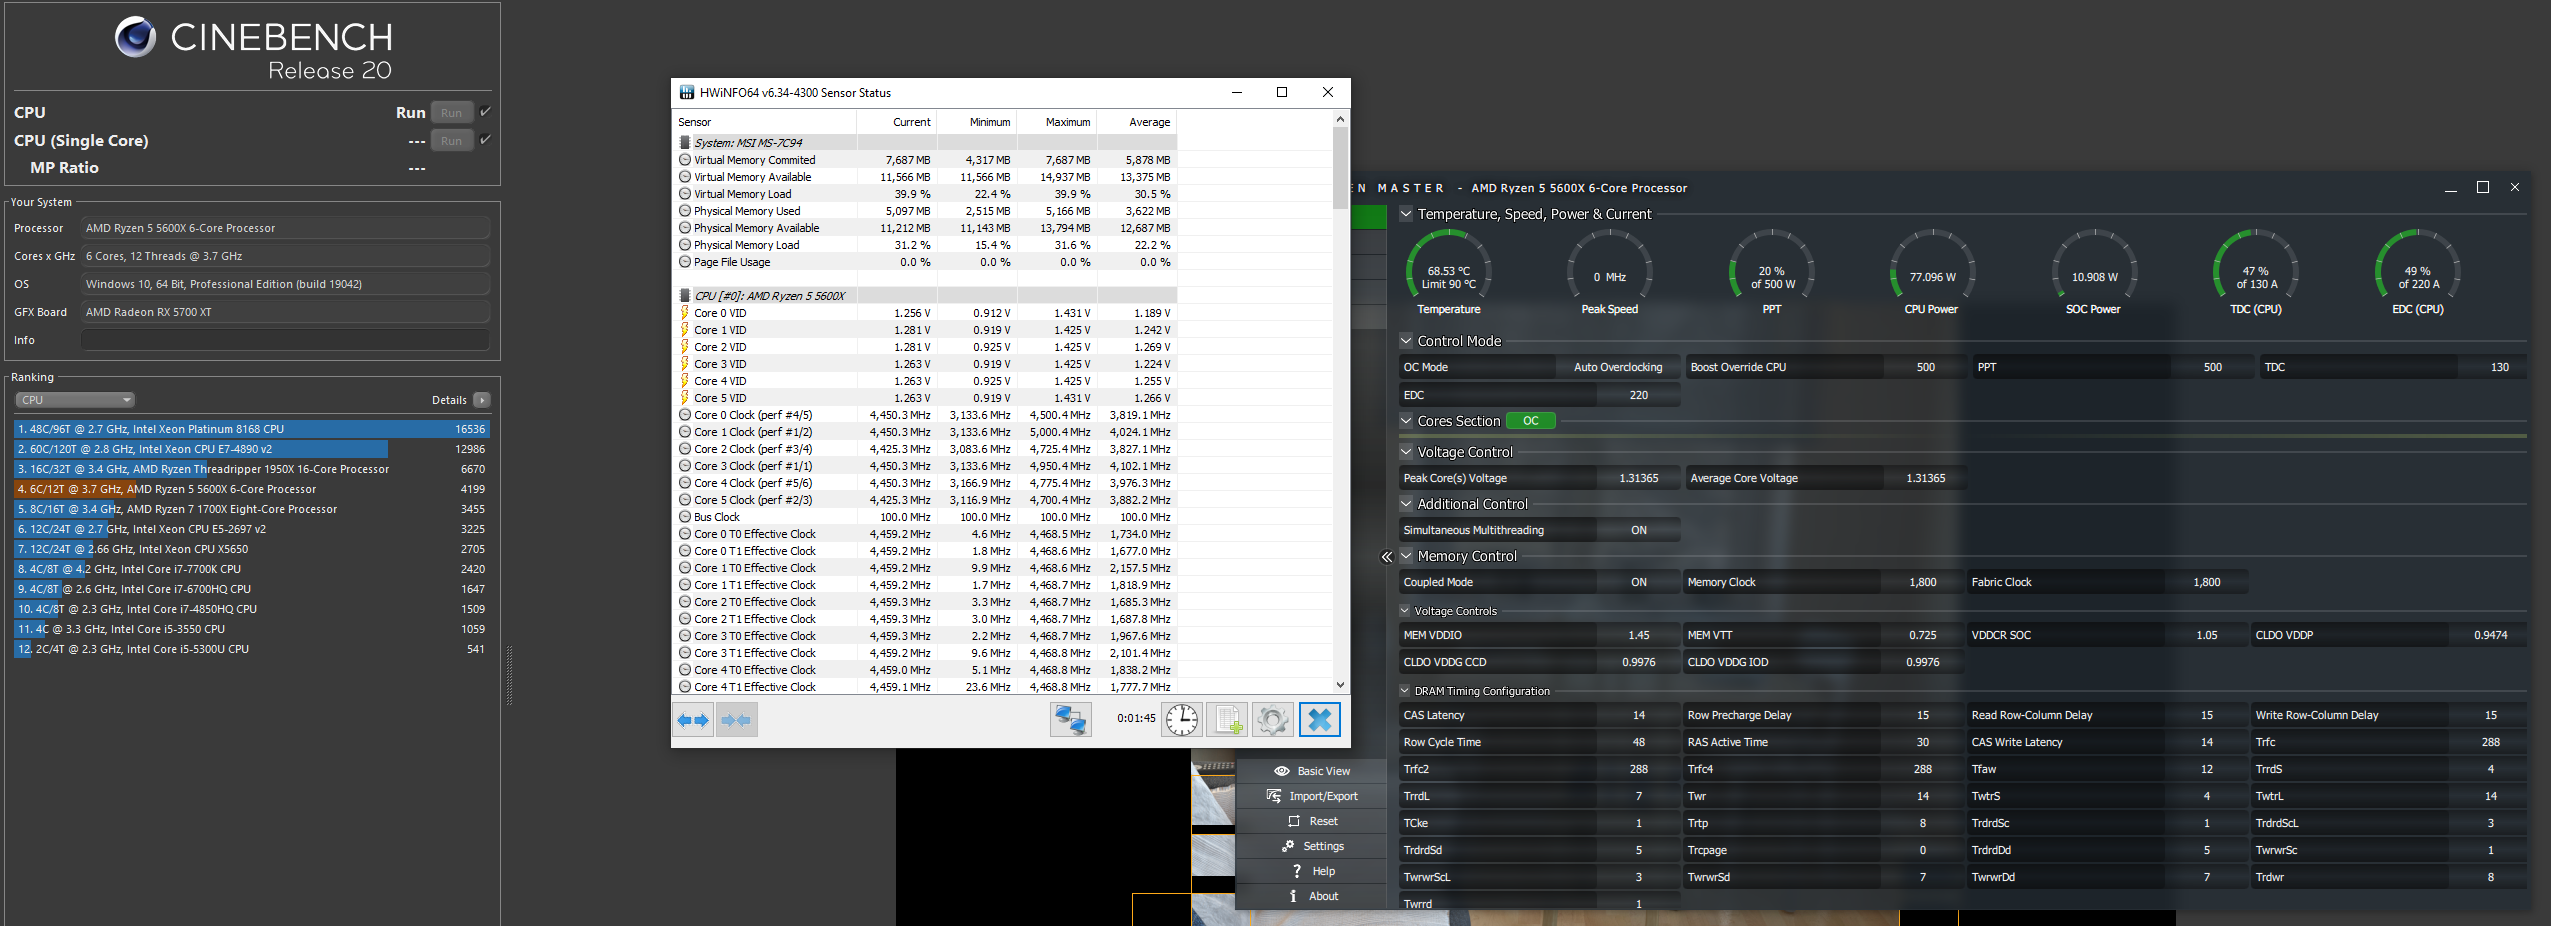Click Run button for CPU (Single Core)
Viewport: 2551px width, 926px height.
pos(452,141)
